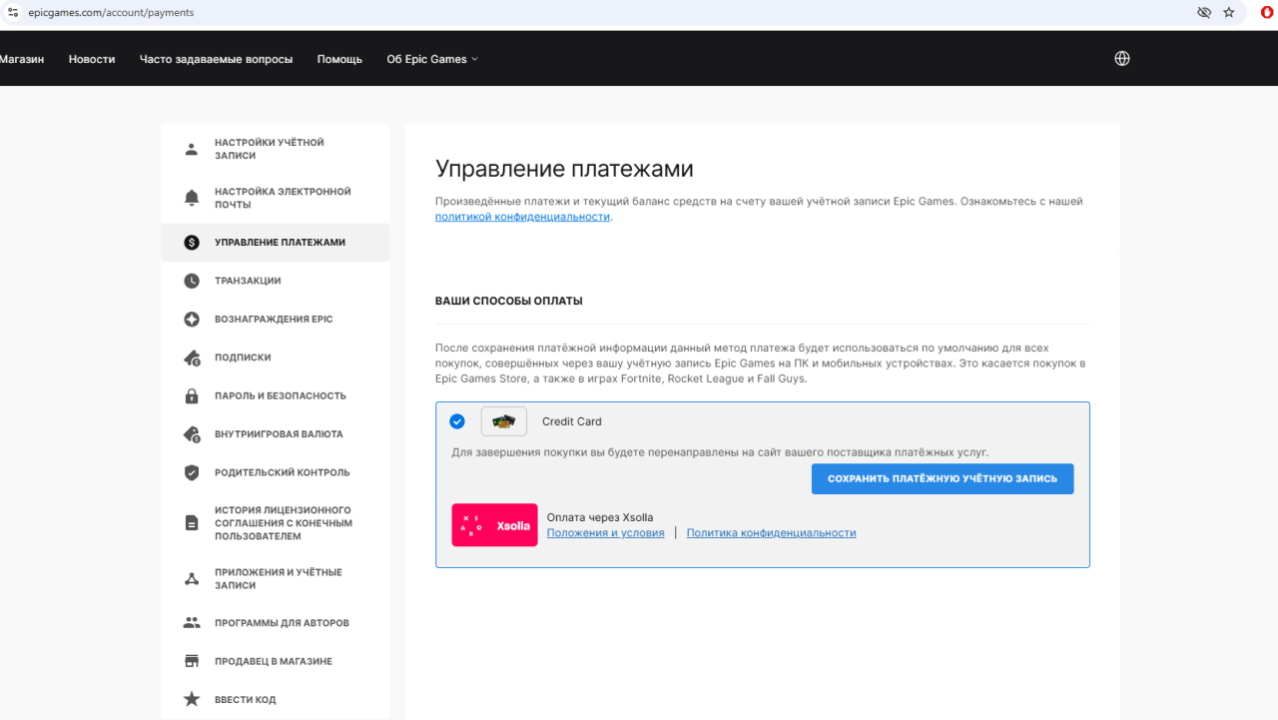Image resolution: width=1278 pixels, height=720 pixels.
Task: Click the document icon beside История лицензионного соглашения
Action: [192, 523]
